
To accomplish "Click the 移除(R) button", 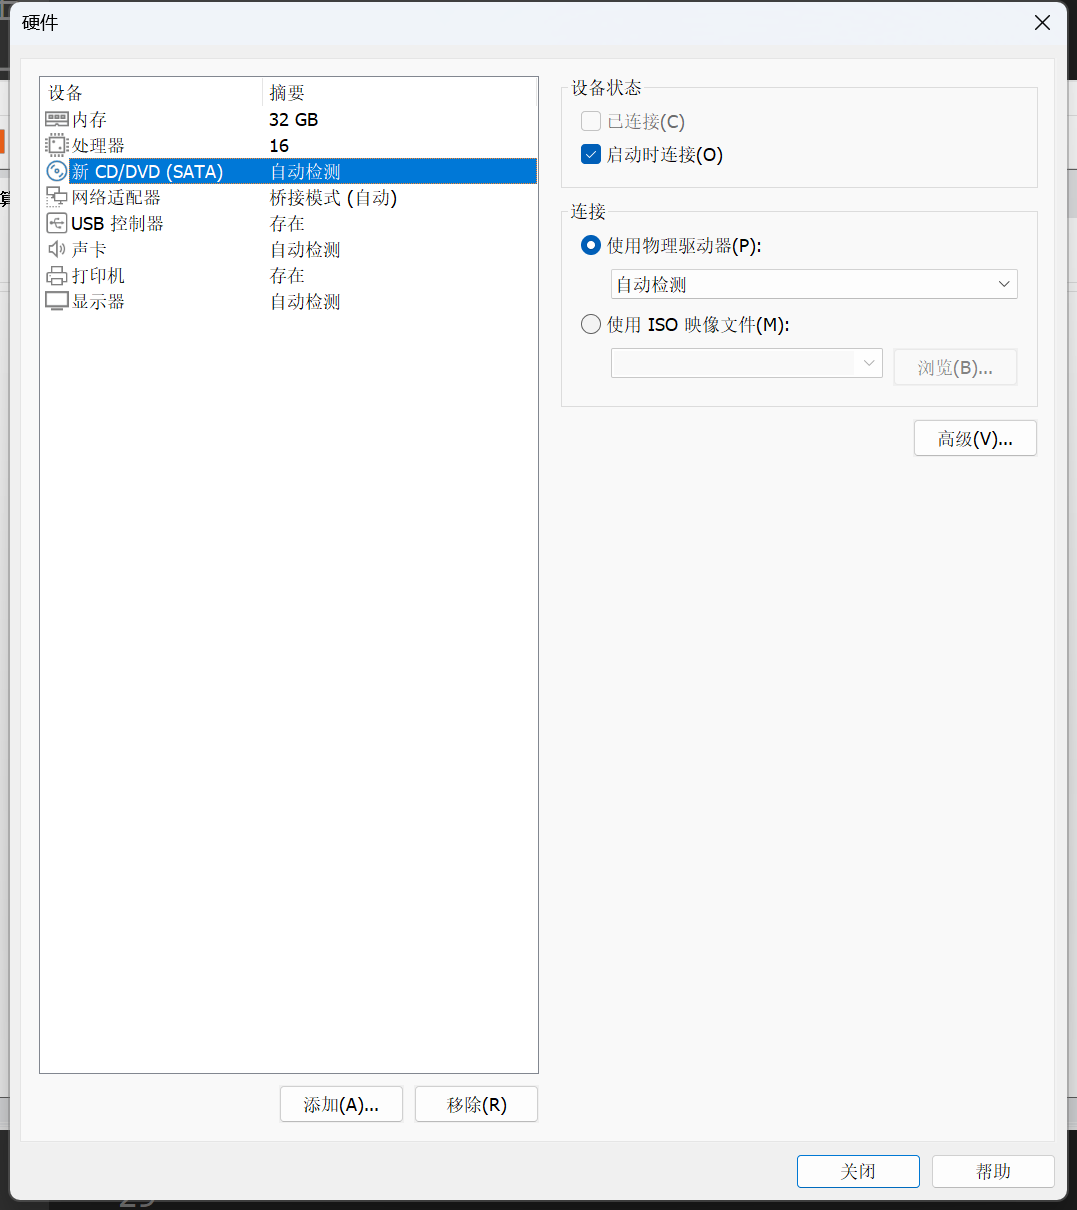I will (476, 1104).
